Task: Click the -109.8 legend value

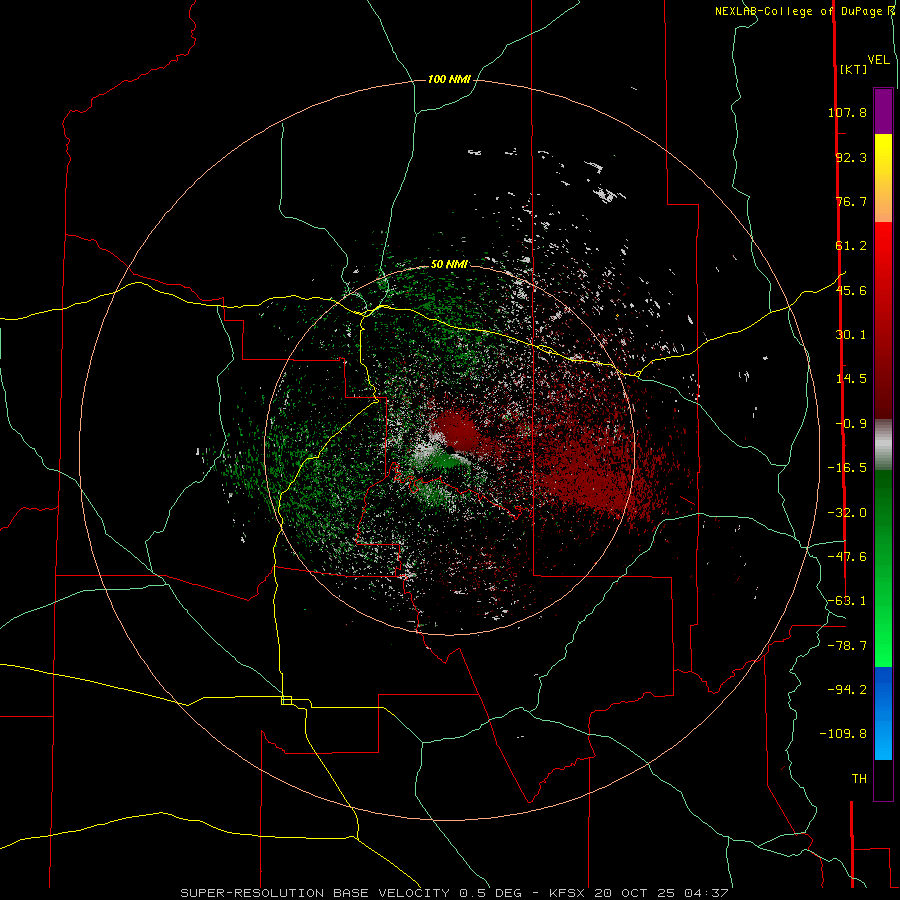Action: click(843, 734)
